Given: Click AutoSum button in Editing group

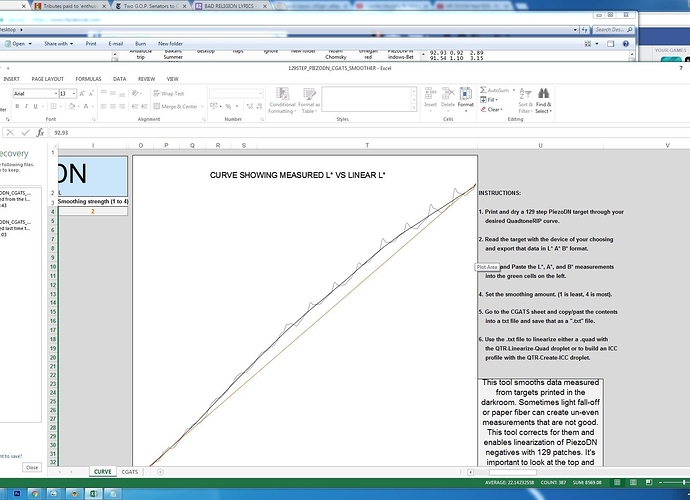Looking at the screenshot, I should tap(497, 90).
